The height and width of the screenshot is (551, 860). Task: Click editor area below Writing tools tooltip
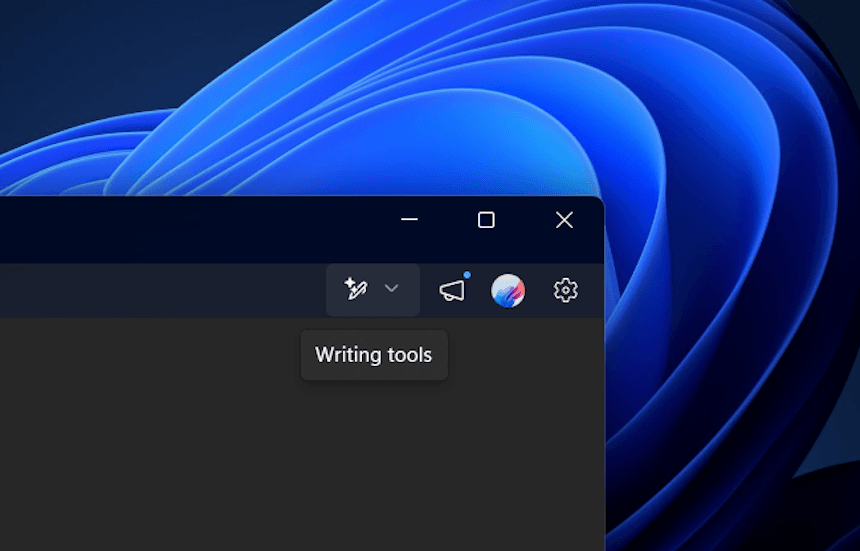[374, 450]
